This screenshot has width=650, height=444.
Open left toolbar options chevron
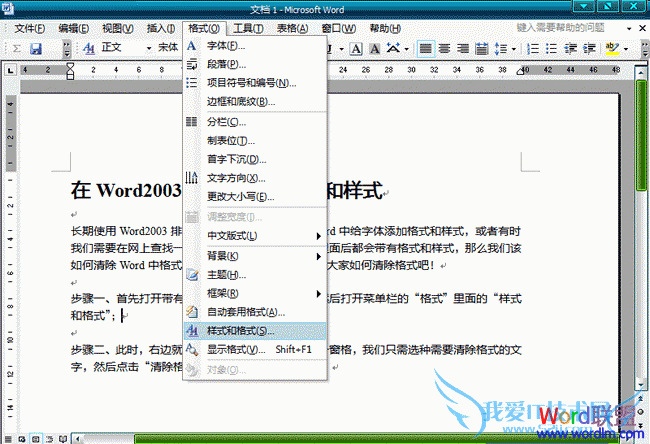[67, 49]
